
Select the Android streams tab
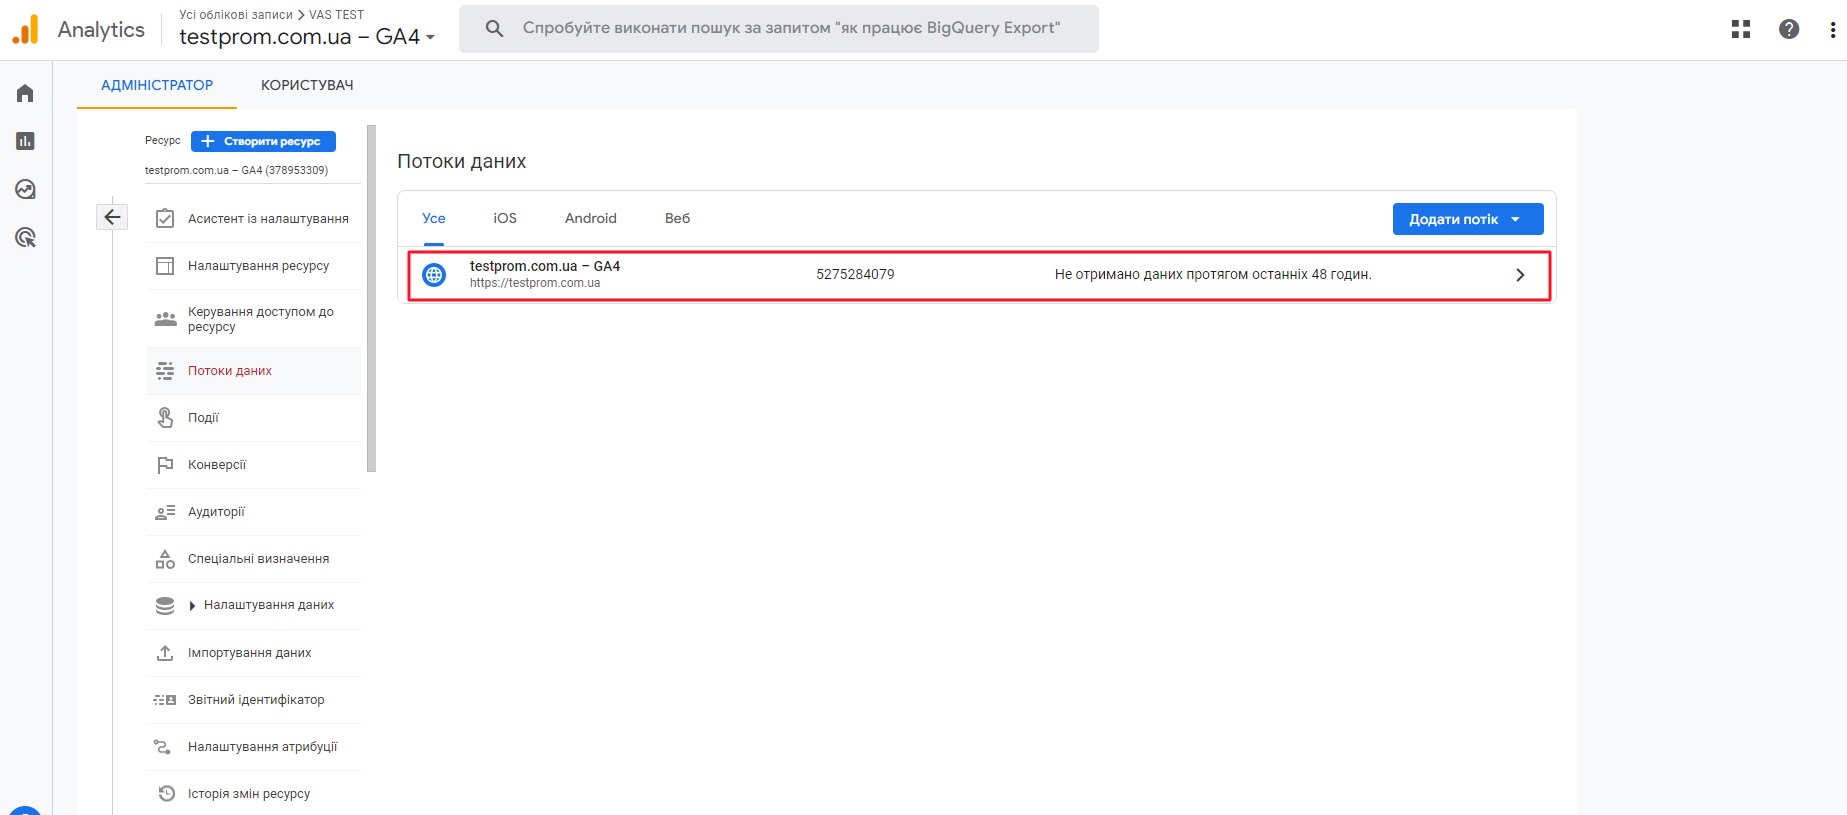591,218
